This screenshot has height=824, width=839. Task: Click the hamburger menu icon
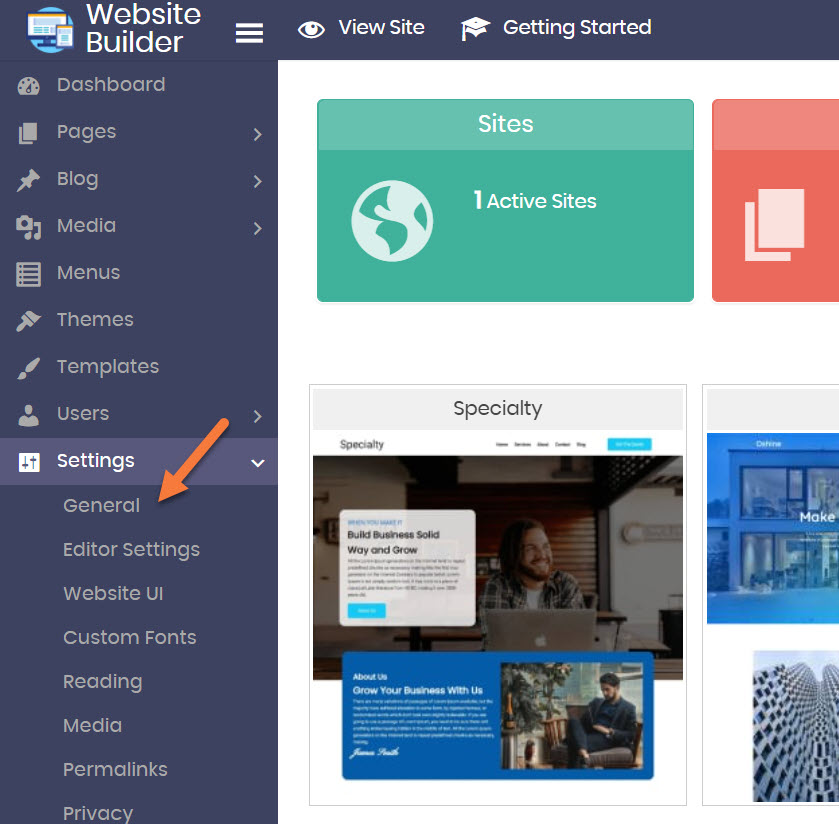click(249, 33)
